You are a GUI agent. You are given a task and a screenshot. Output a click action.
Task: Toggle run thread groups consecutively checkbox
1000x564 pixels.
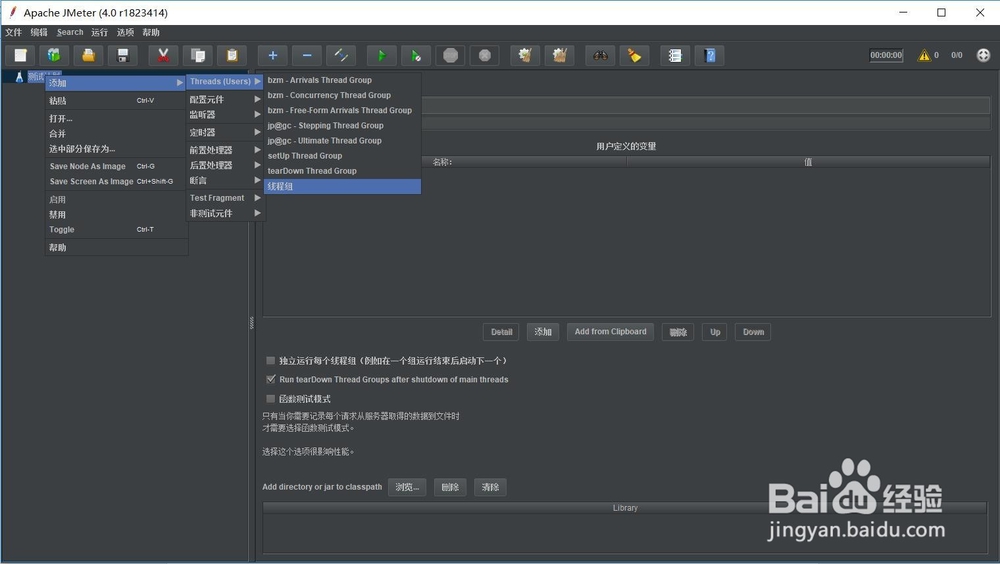[270, 360]
